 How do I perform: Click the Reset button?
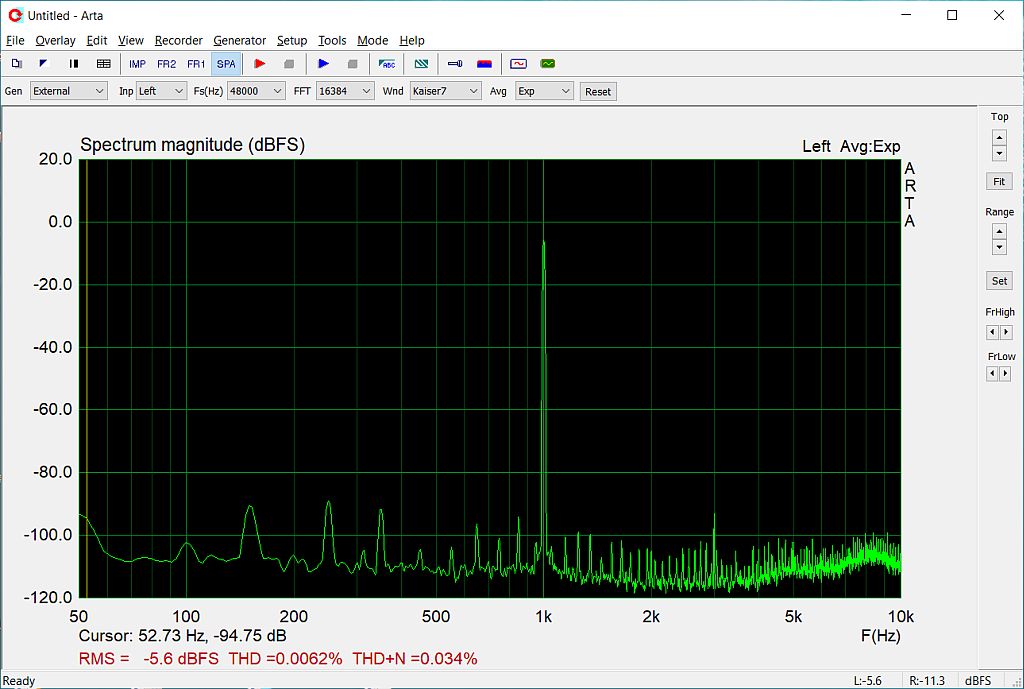pos(598,91)
